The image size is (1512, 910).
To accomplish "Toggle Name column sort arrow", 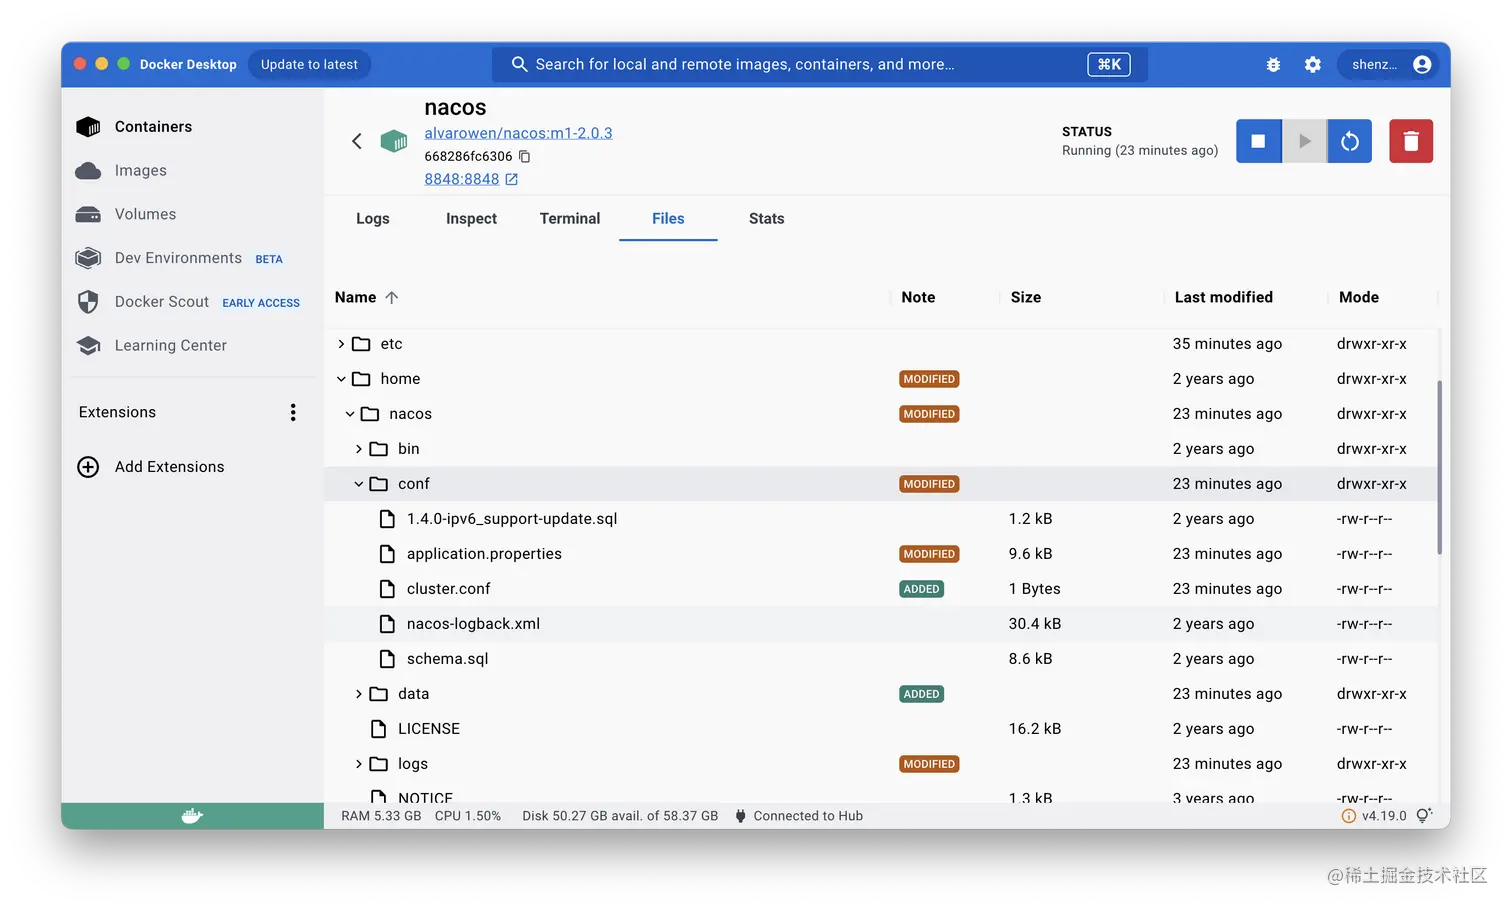I will 392,297.
